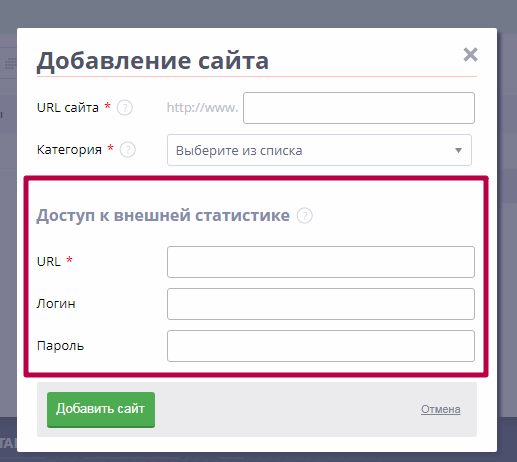Cancel via the Отмена link
Image resolution: width=517 pixels, height=462 pixels.
click(440, 409)
